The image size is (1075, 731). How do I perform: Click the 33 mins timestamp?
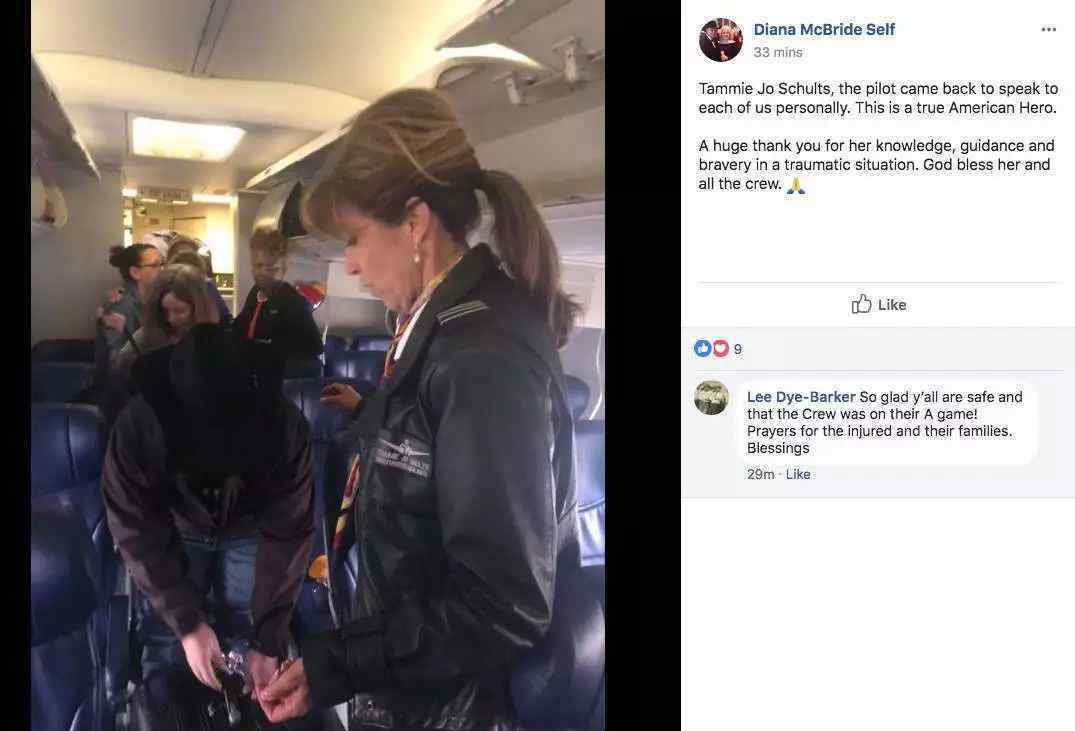(x=777, y=52)
